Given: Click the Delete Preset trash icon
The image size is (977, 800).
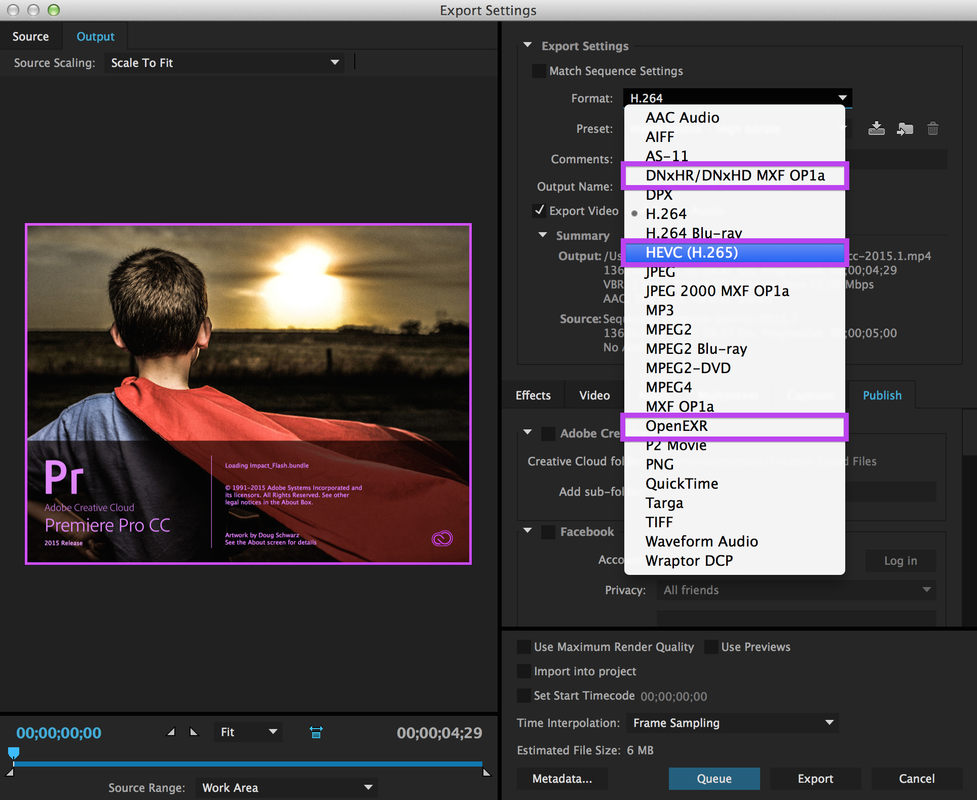Looking at the screenshot, I should (933, 128).
